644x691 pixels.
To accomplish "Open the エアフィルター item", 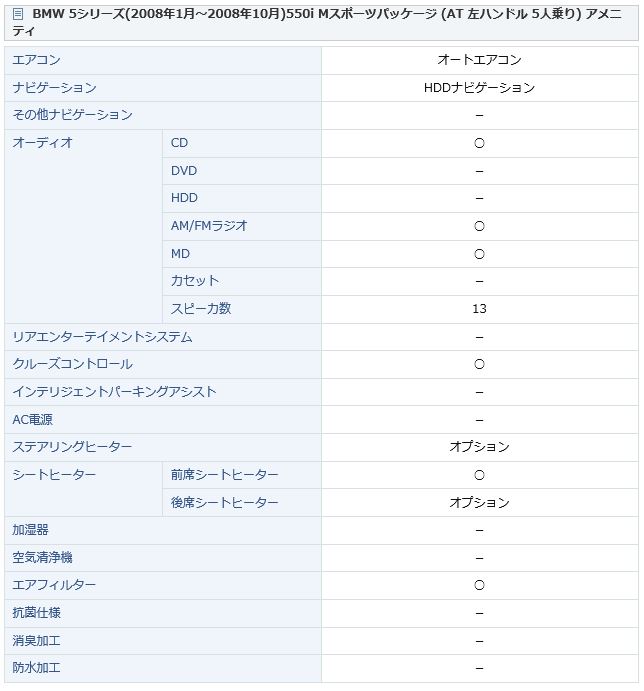I will point(54,585).
